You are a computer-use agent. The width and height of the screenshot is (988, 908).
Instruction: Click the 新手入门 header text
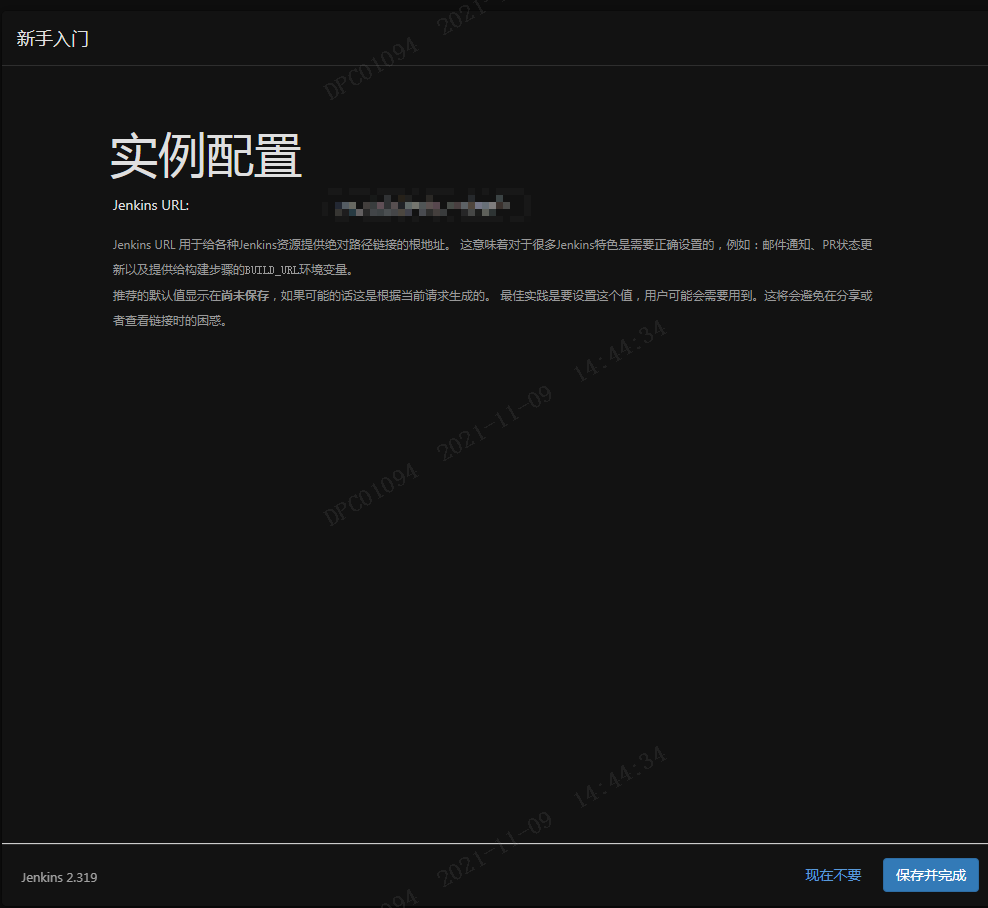coord(52,39)
